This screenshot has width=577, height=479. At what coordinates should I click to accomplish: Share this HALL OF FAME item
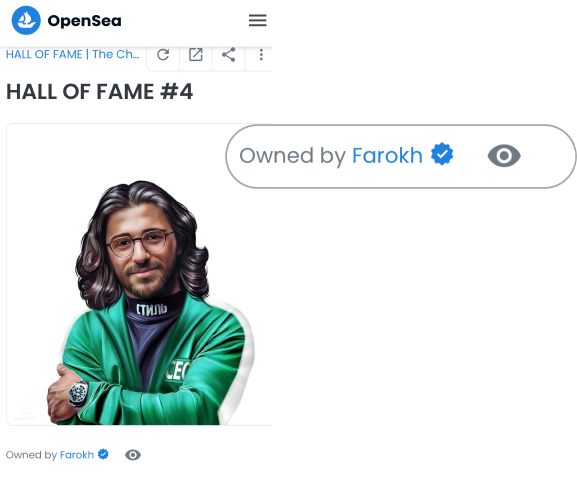(x=229, y=55)
